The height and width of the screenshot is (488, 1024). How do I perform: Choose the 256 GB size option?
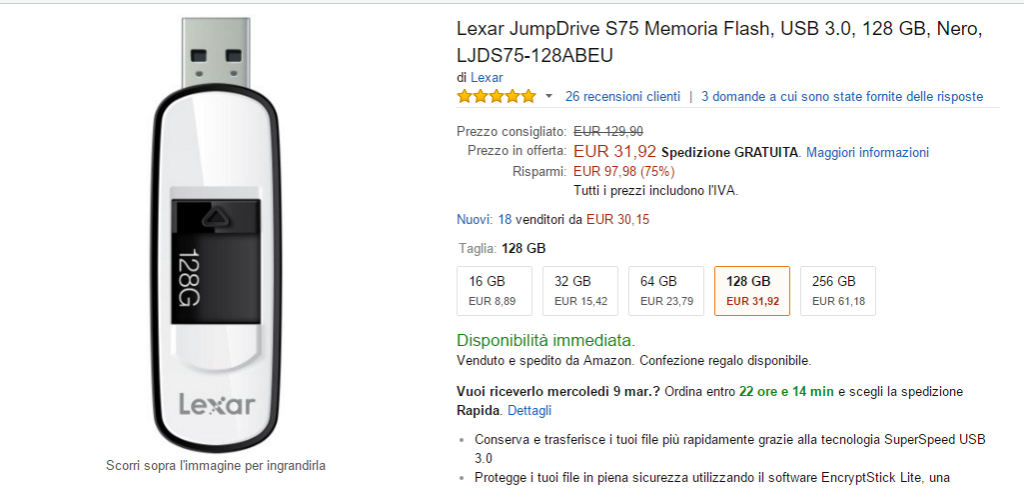coord(838,290)
